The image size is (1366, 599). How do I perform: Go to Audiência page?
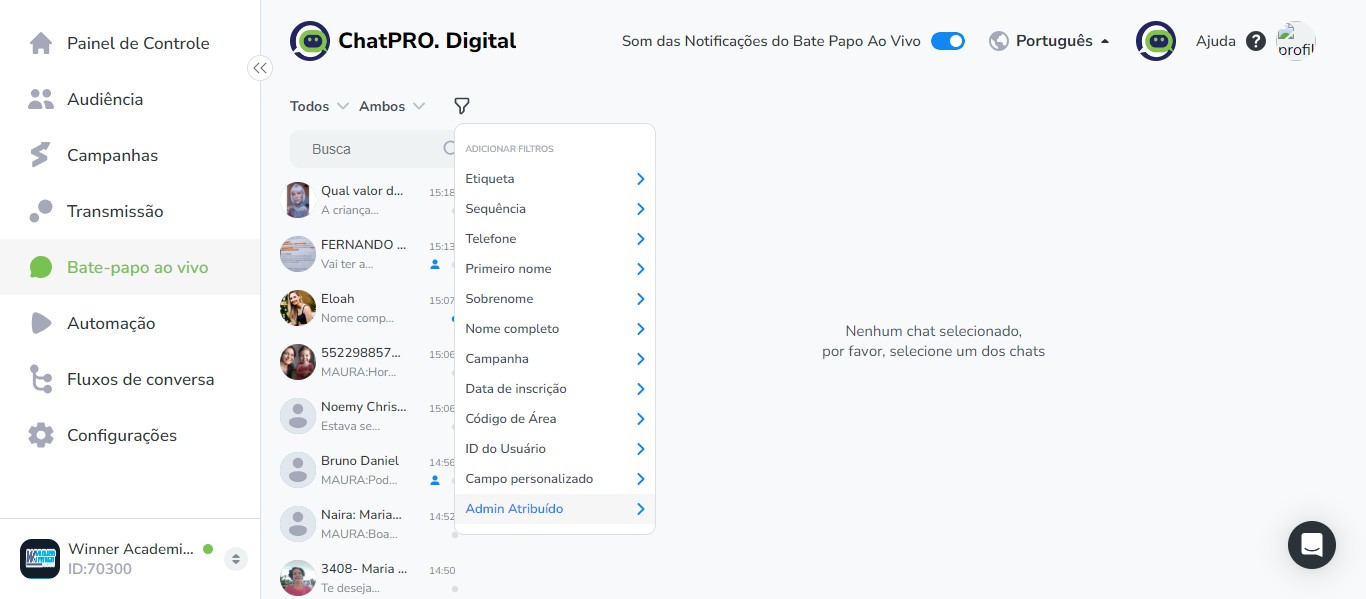pos(130,99)
